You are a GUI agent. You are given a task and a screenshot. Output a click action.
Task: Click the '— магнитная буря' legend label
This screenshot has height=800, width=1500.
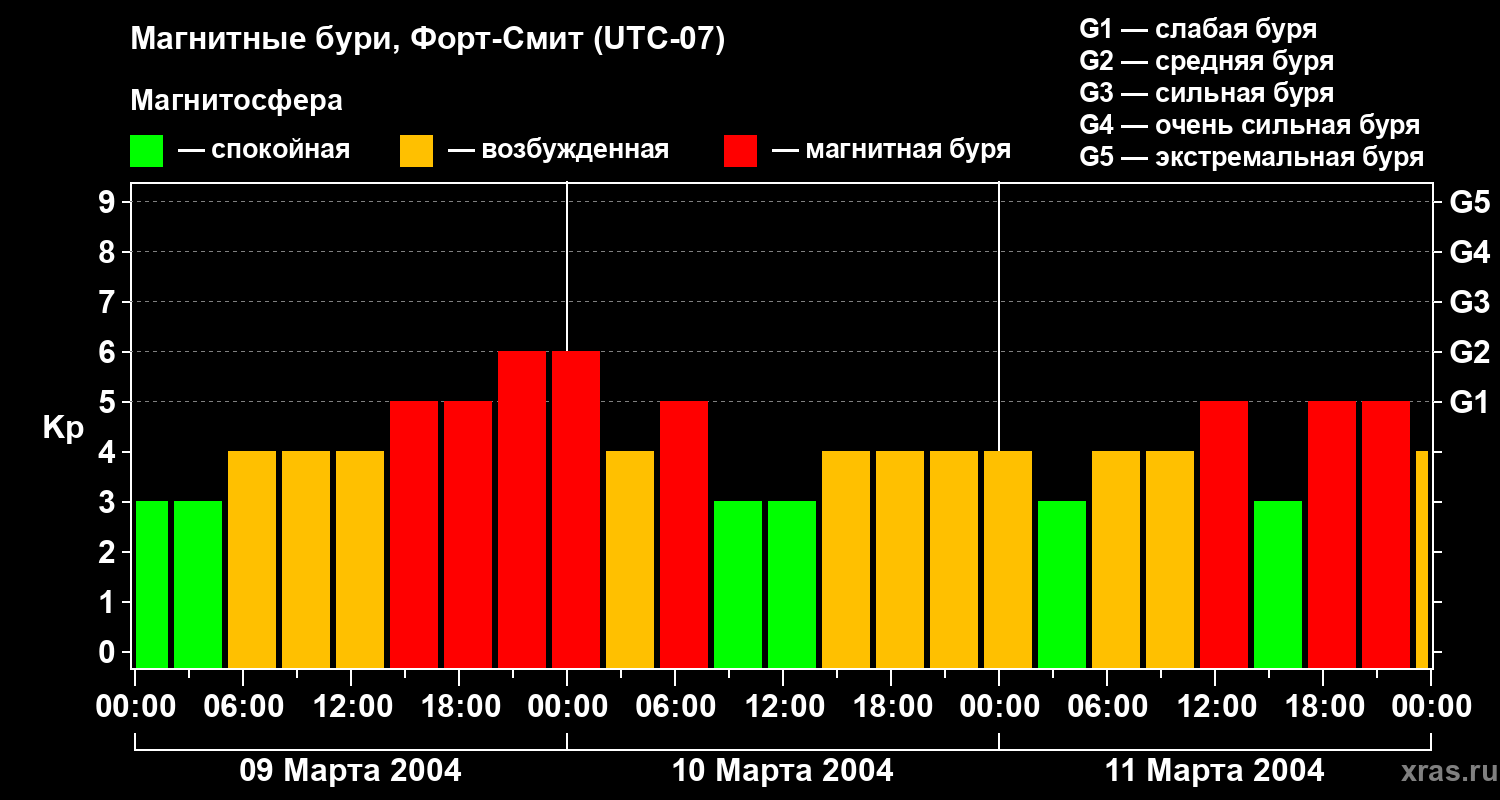(892, 150)
